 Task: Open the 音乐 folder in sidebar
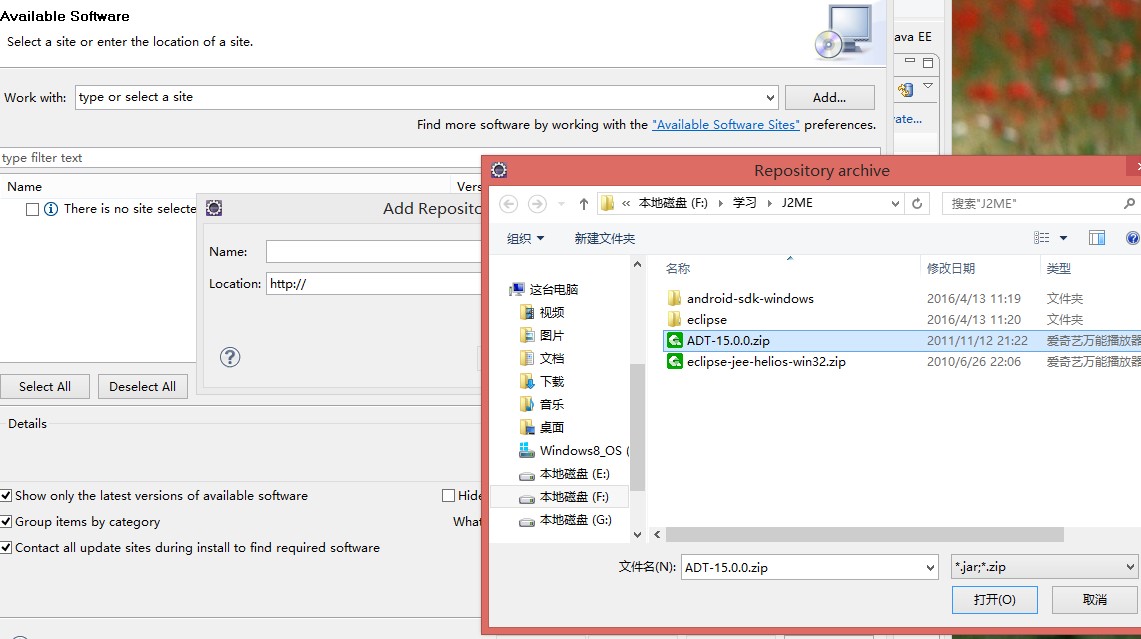pos(542,405)
